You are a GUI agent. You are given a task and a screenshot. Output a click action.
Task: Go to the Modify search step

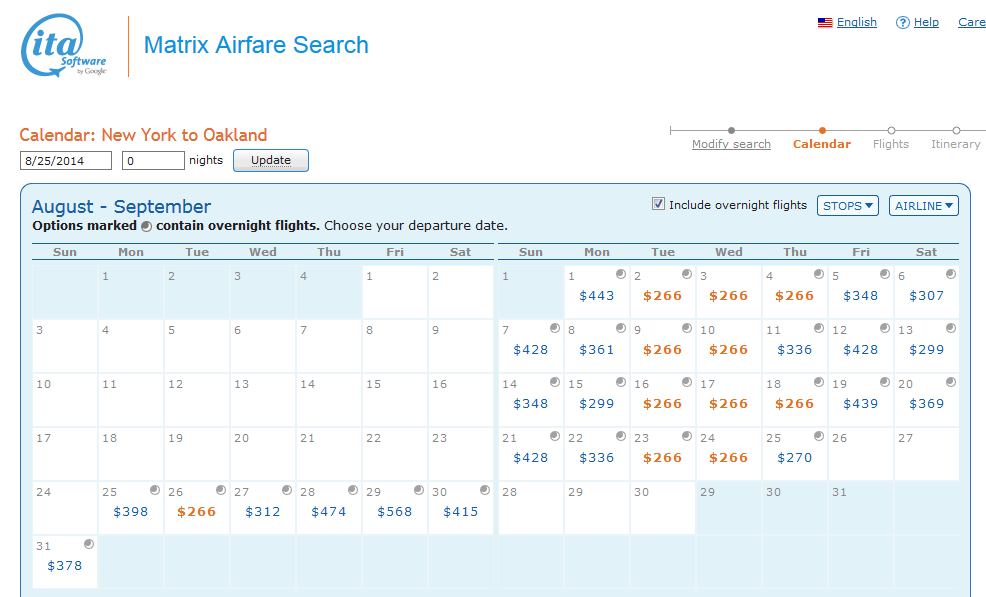[x=731, y=144]
